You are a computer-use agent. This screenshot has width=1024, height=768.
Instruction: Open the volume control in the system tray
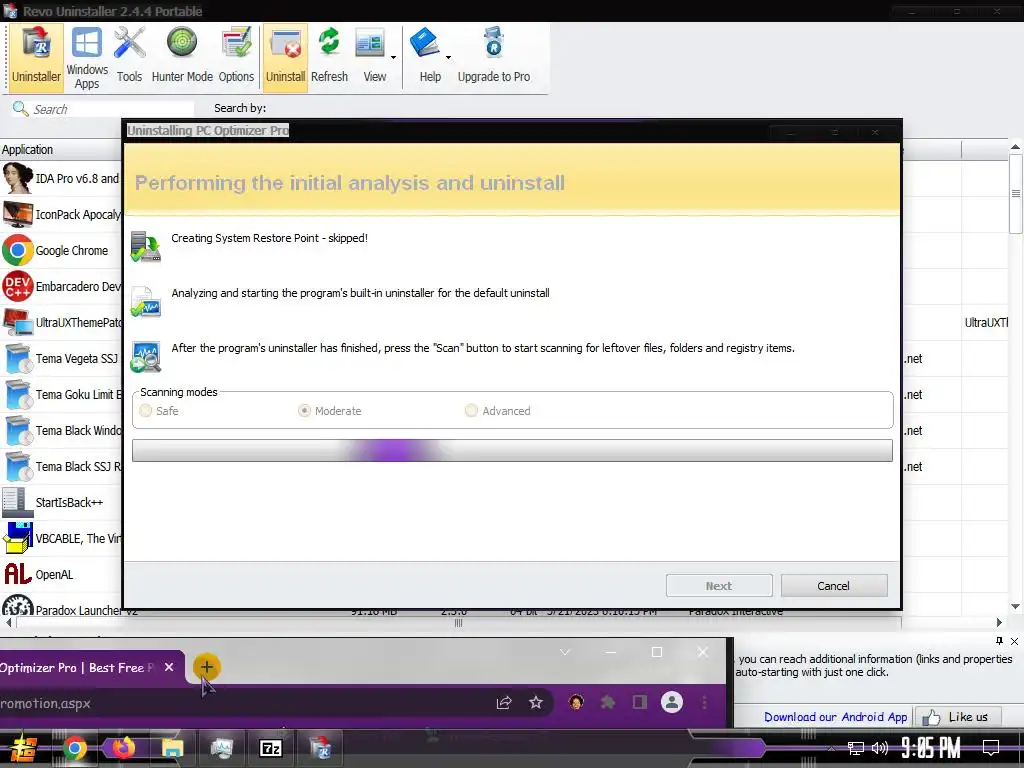point(880,748)
